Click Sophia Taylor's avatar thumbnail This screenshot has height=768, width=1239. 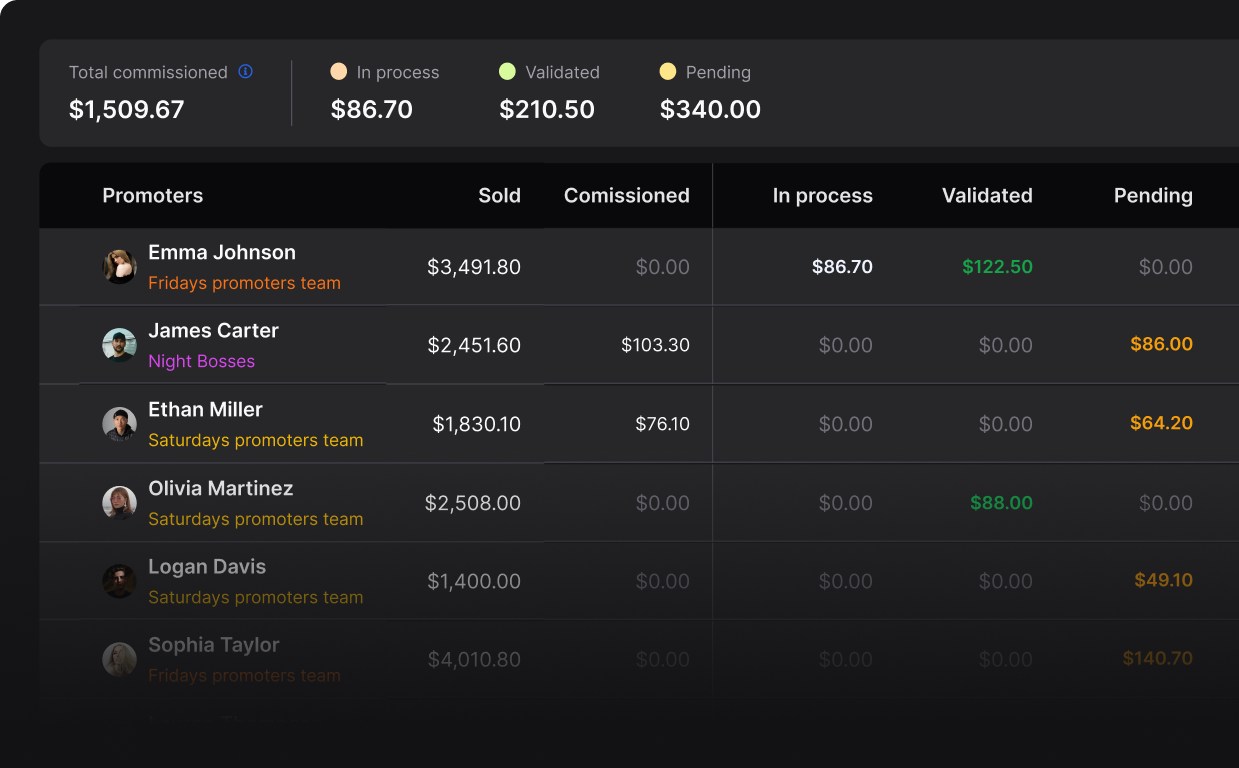pos(119,659)
